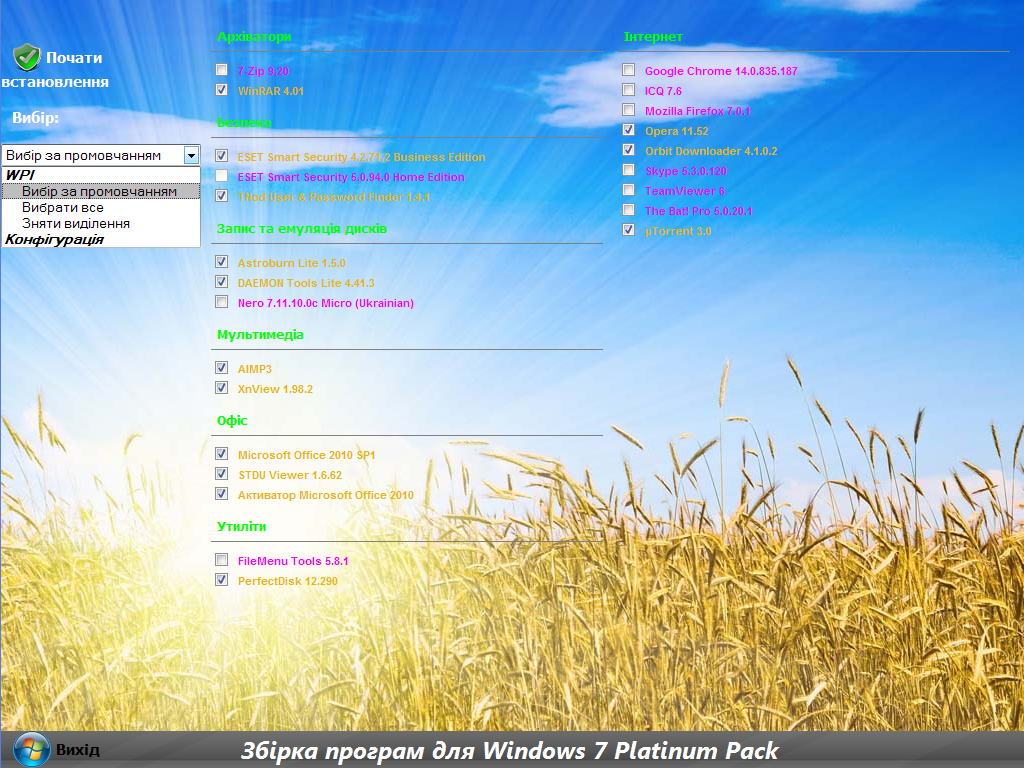The image size is (1024, 768).
Task: Enable FileMenu Tools 5.8.1 checkbox
Action: click(x=221, y=560)
